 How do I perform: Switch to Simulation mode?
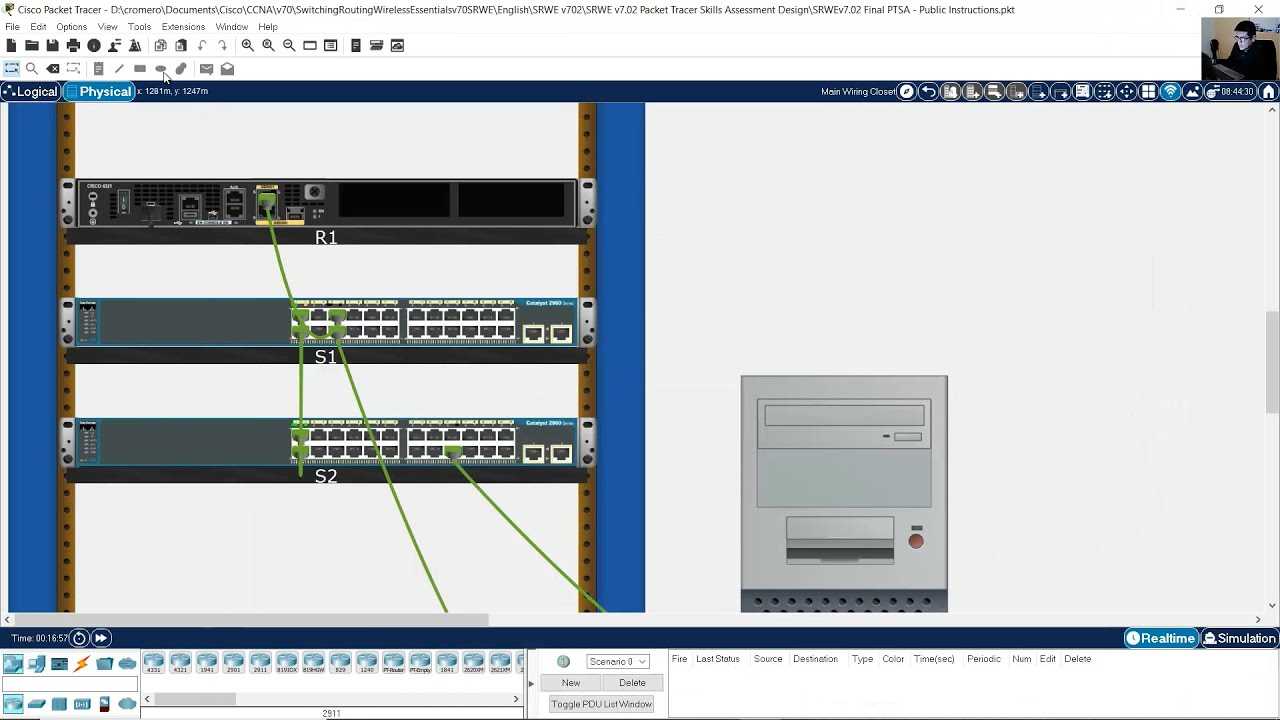pos(1239,638)
